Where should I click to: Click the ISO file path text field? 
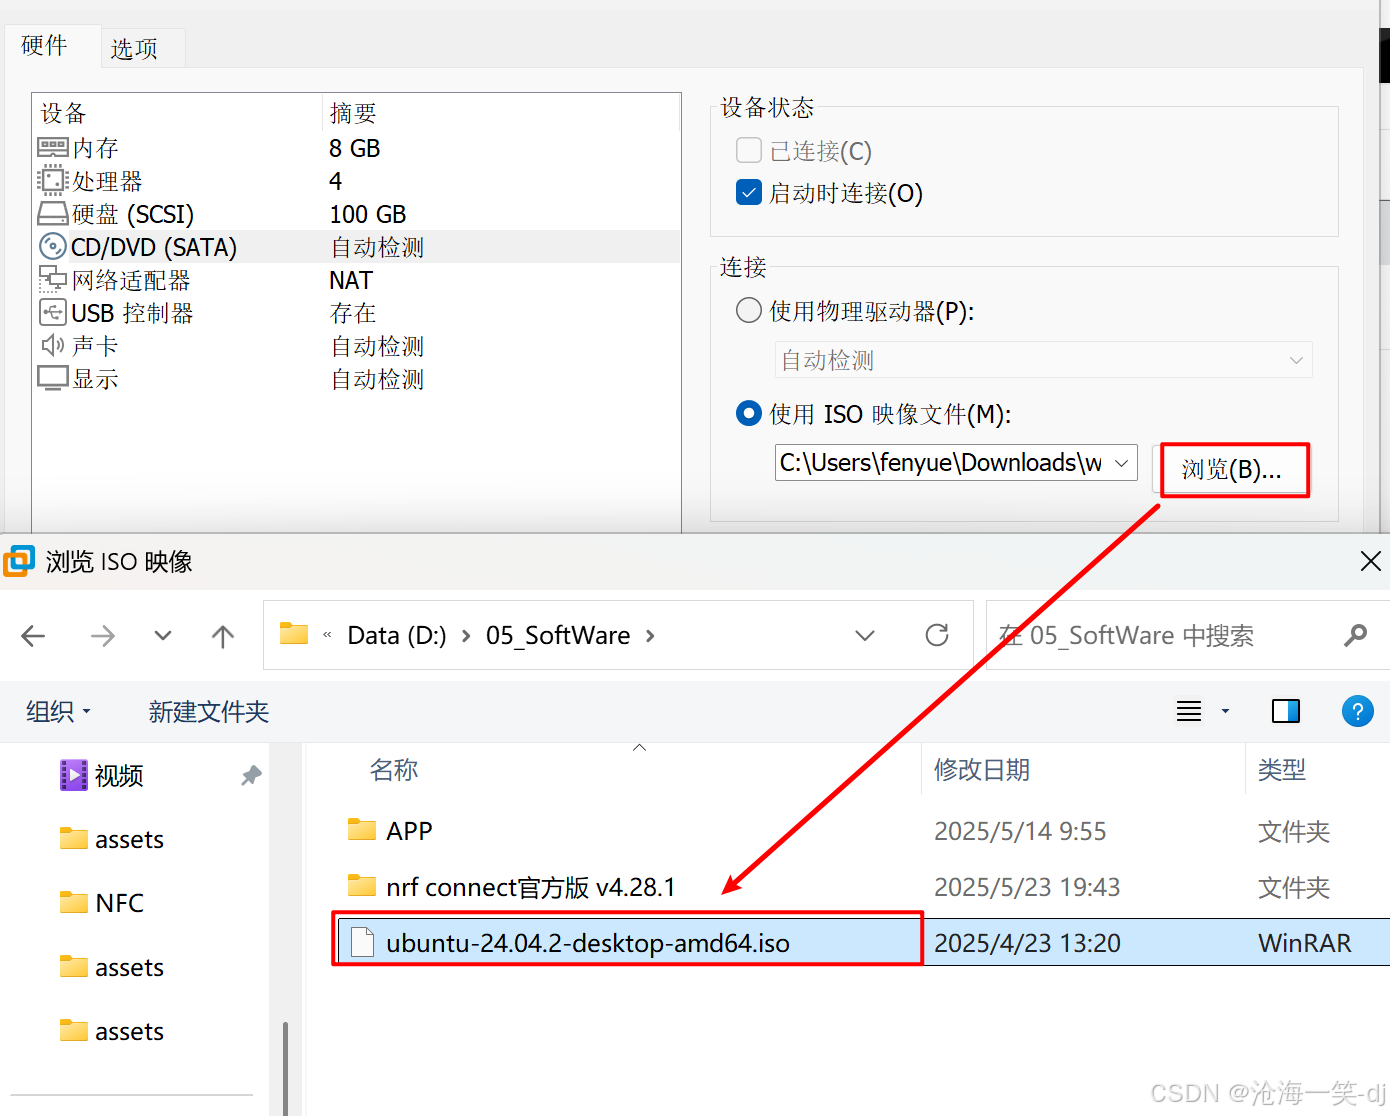[941, 463]
